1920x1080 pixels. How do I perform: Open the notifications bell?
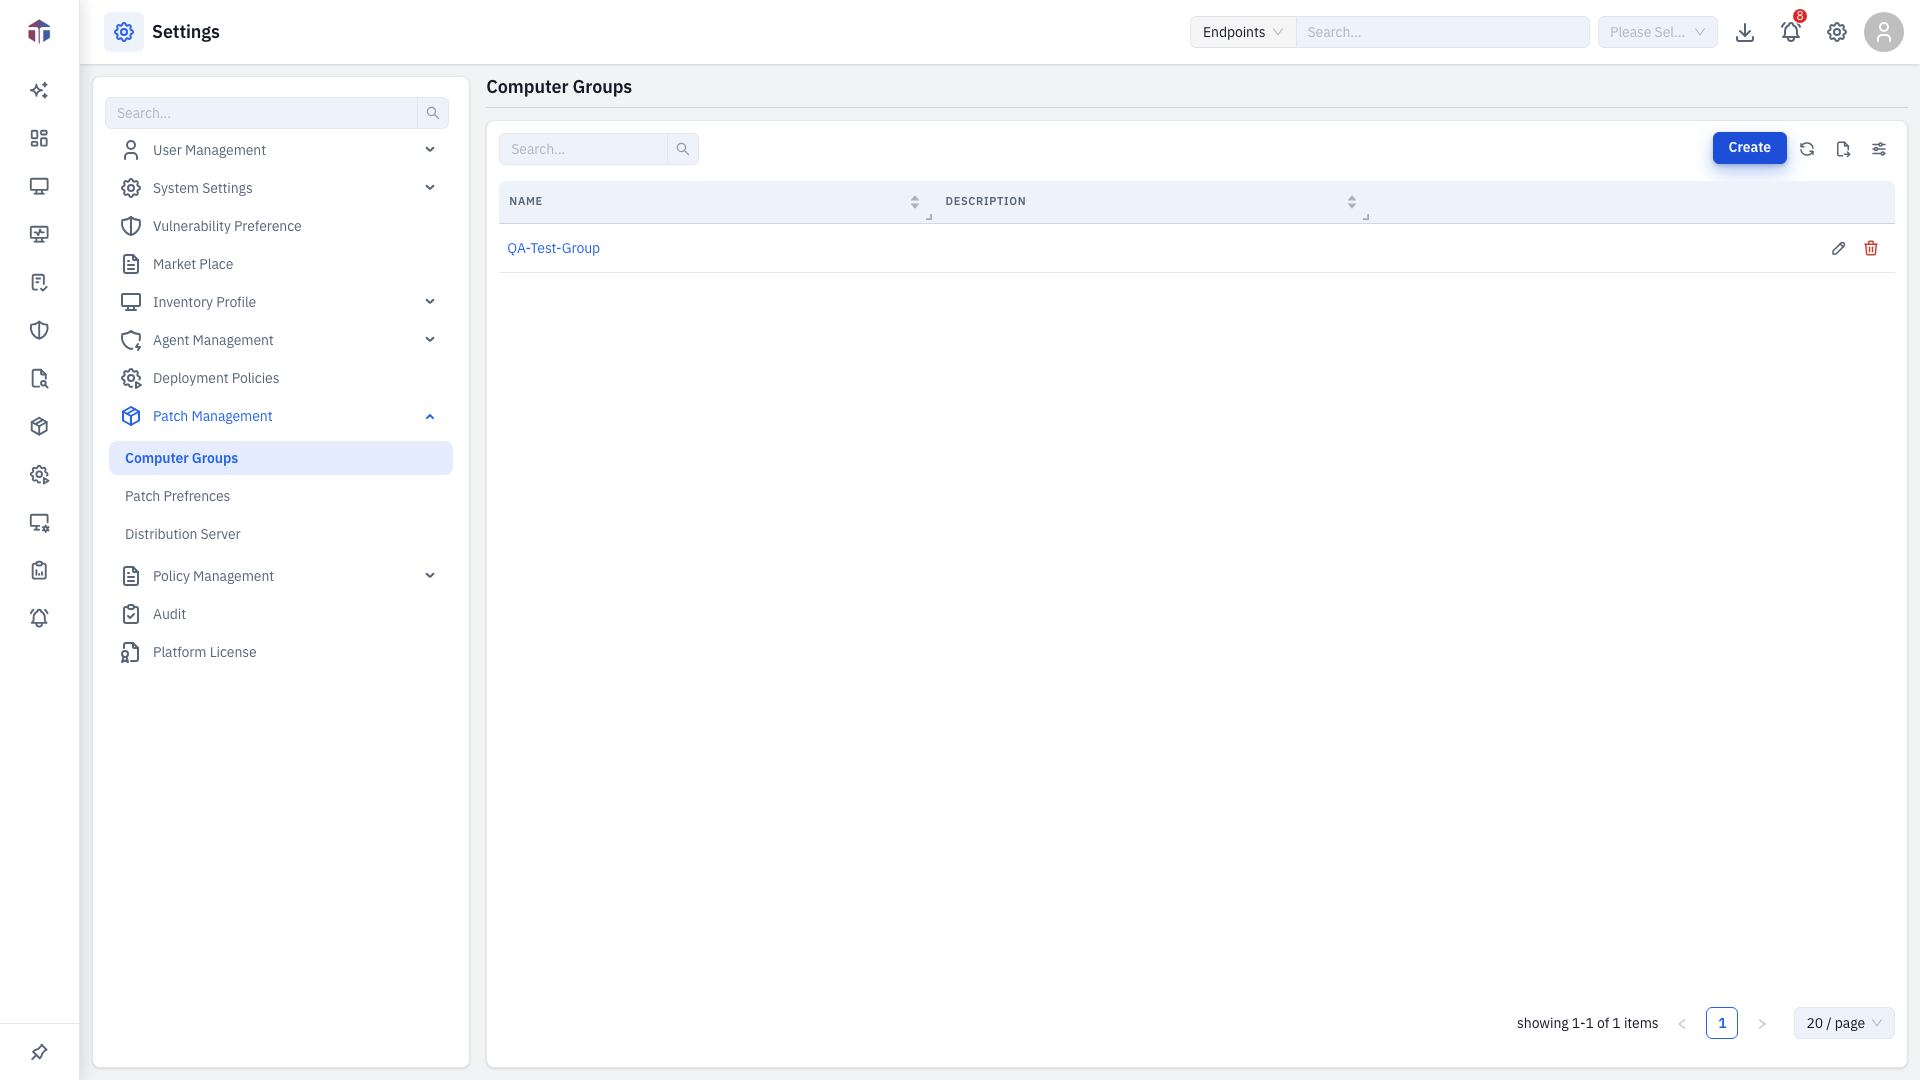tap(1791, 32)
